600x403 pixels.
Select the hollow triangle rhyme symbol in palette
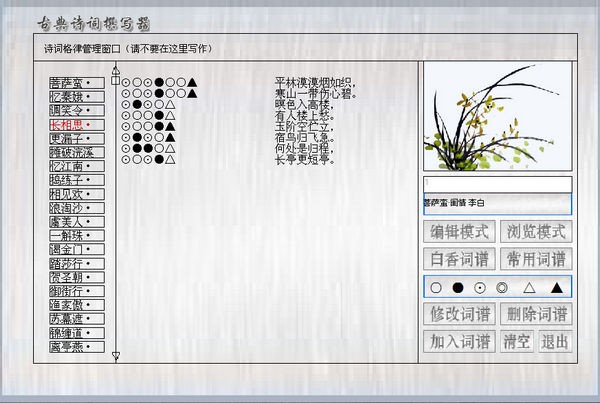pos(529,287)
